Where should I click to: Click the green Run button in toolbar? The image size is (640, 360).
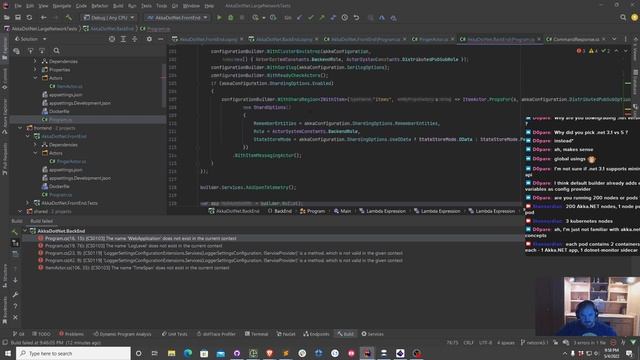(x=219, y=18)
